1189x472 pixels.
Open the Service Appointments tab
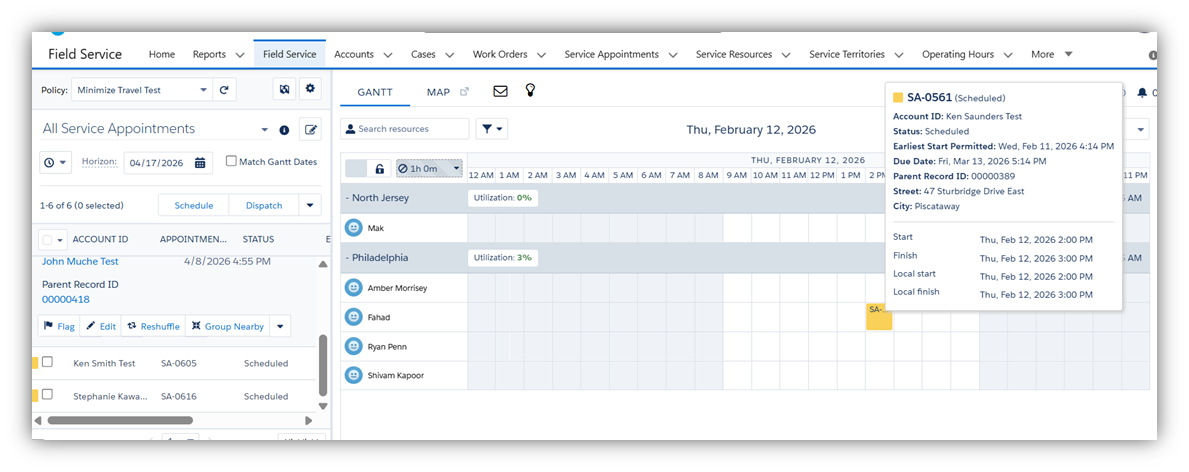[x=611, y=55]
